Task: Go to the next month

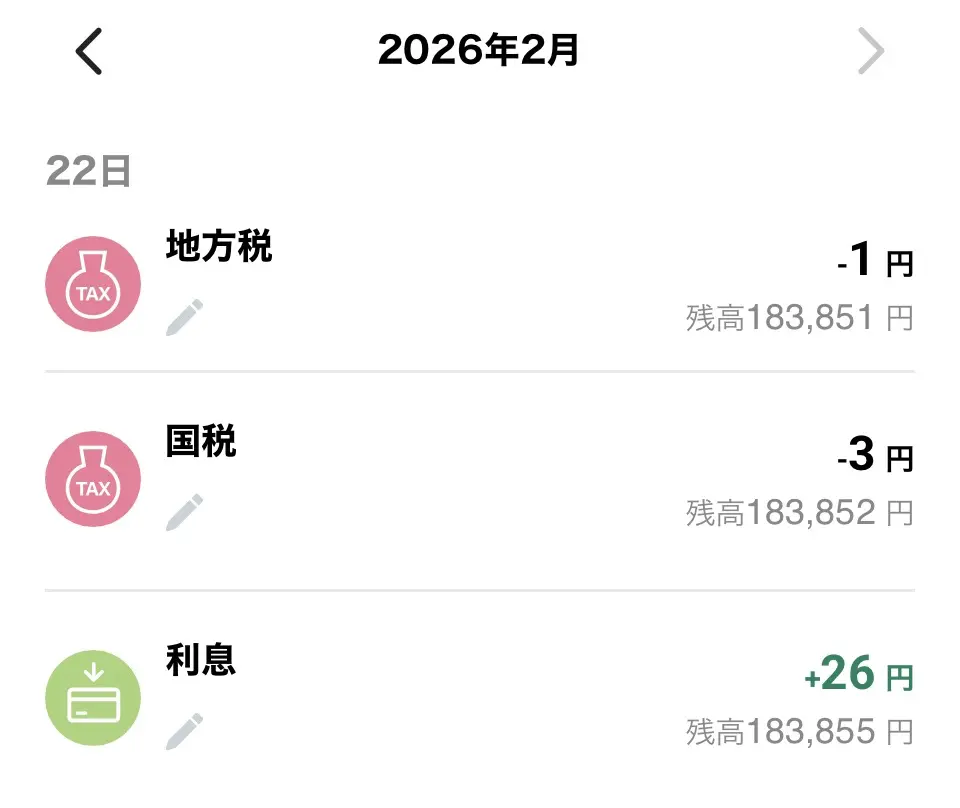Action: tap(871, 52)
